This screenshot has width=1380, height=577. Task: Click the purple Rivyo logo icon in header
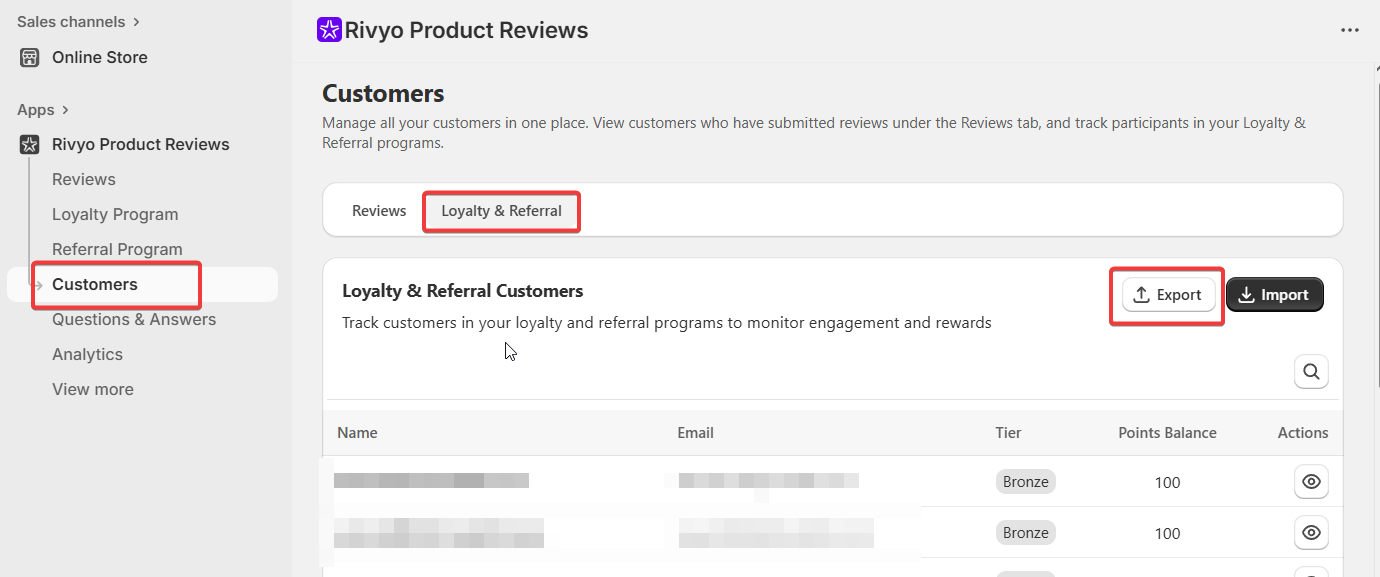pyautogui.click(x=329, y=30)
